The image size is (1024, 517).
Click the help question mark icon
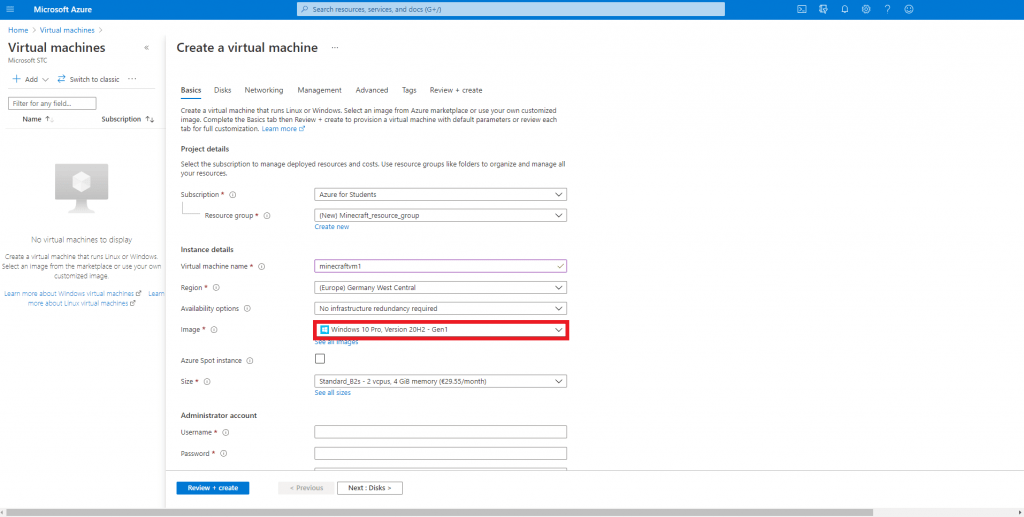(x=887, y=9)
